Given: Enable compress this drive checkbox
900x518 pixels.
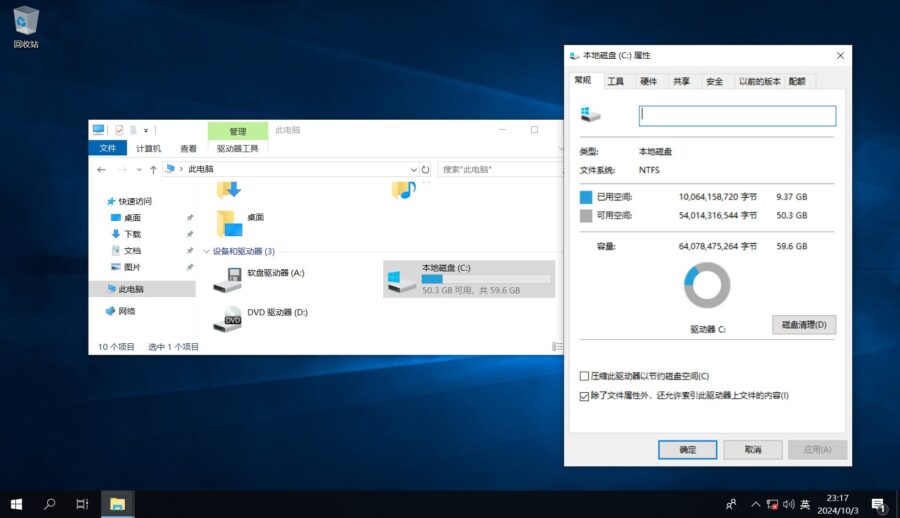Looking at the screenshot, I should 584,376.
